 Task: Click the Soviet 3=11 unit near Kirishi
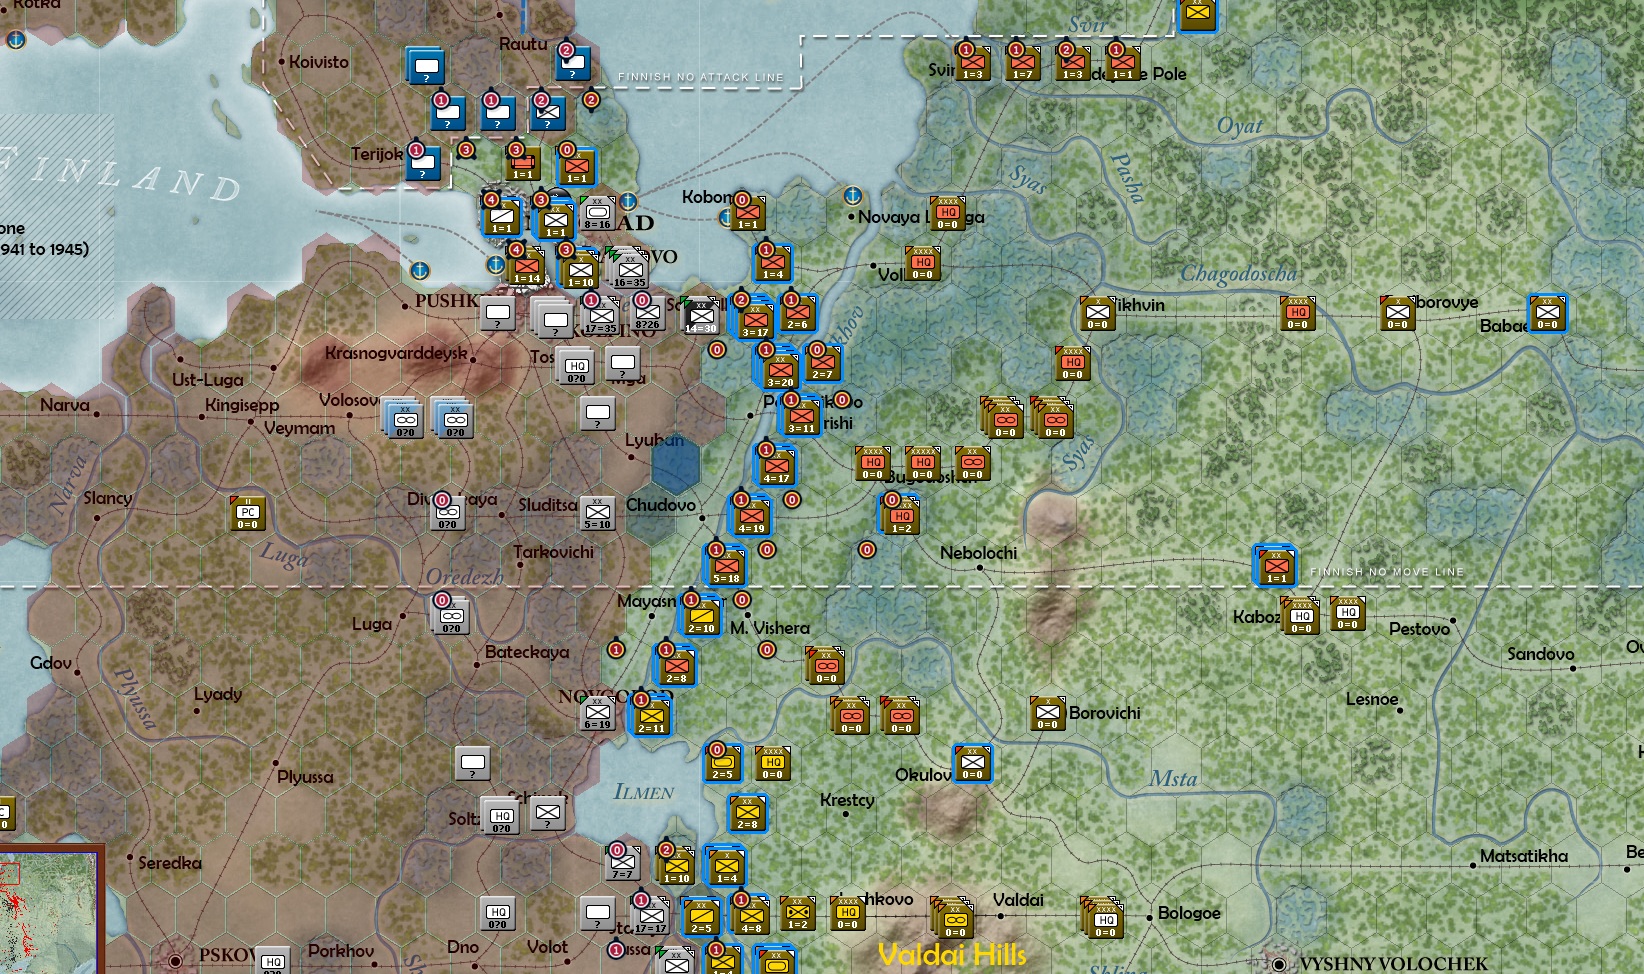point(801,417)
